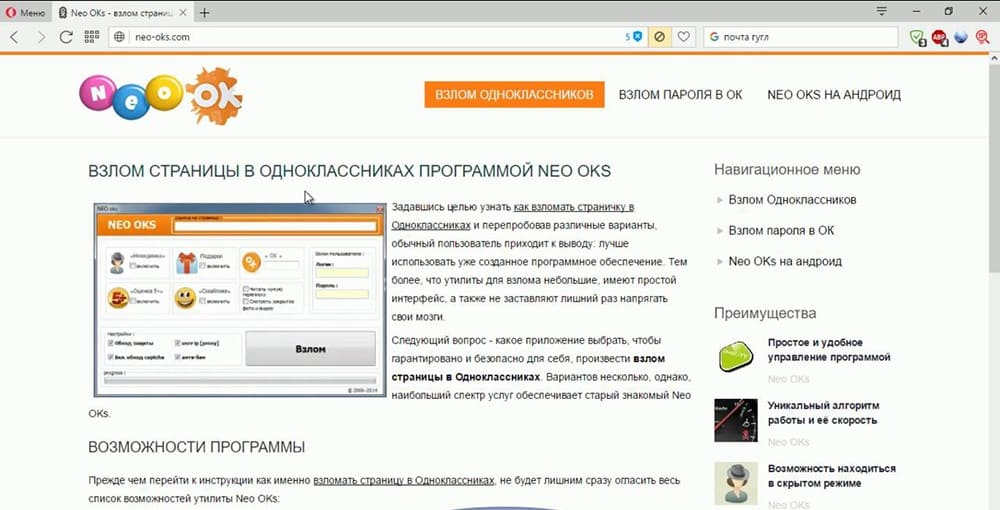This screenshot has width=1000, height=510.
Task: Open the Opera Меню dropdown
Action: (x=25, y=12)
